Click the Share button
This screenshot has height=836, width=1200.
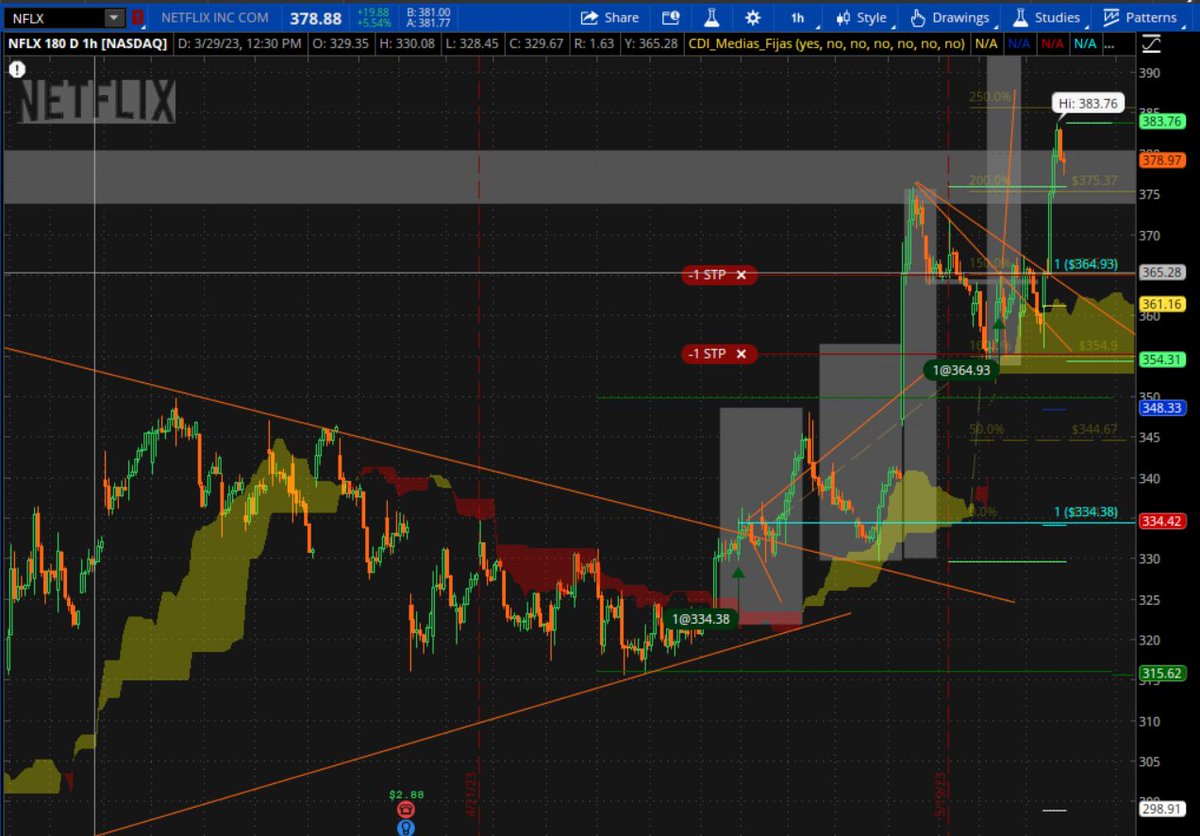(609, 18)
